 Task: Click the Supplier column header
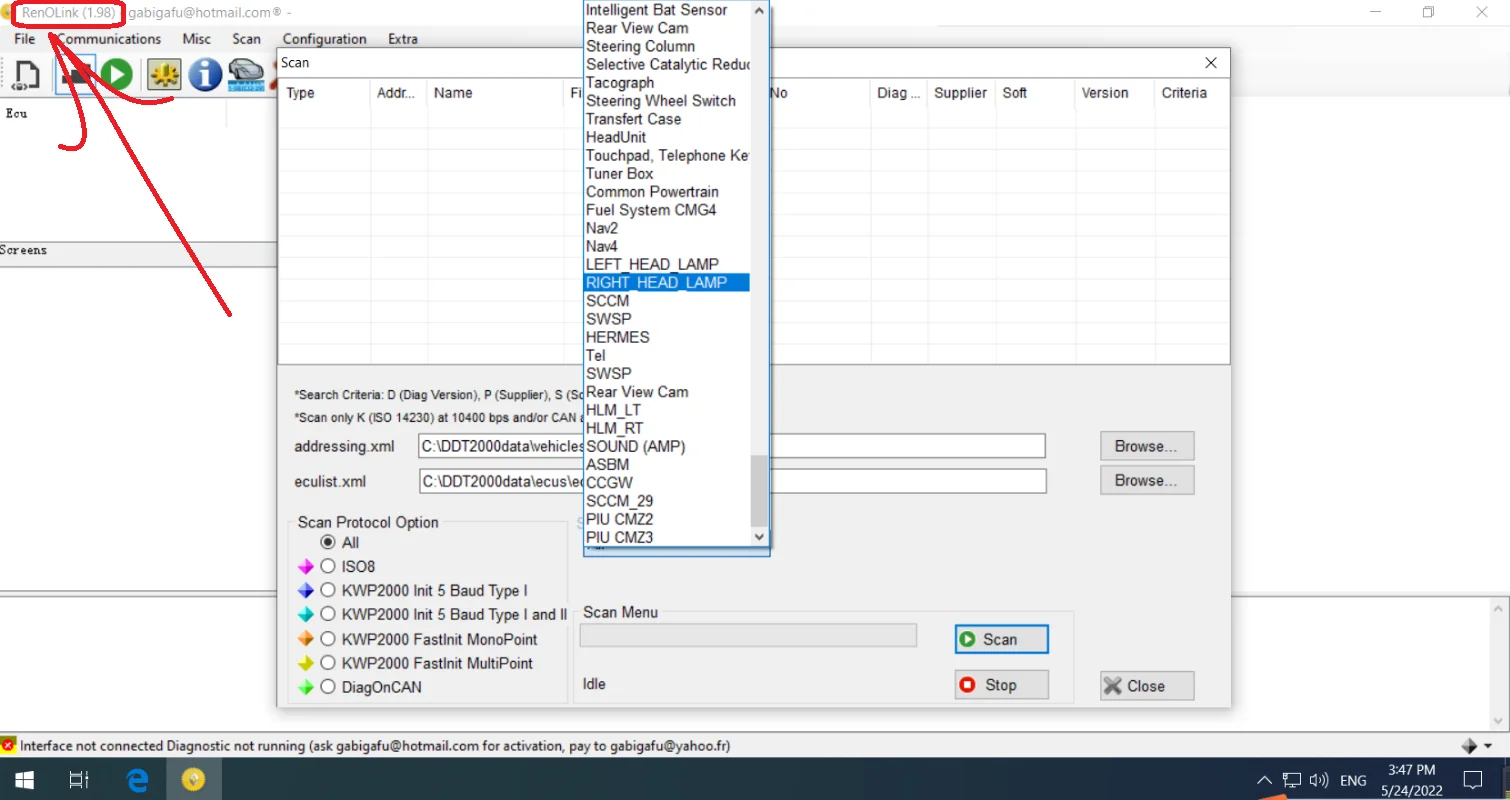point(961,93)
